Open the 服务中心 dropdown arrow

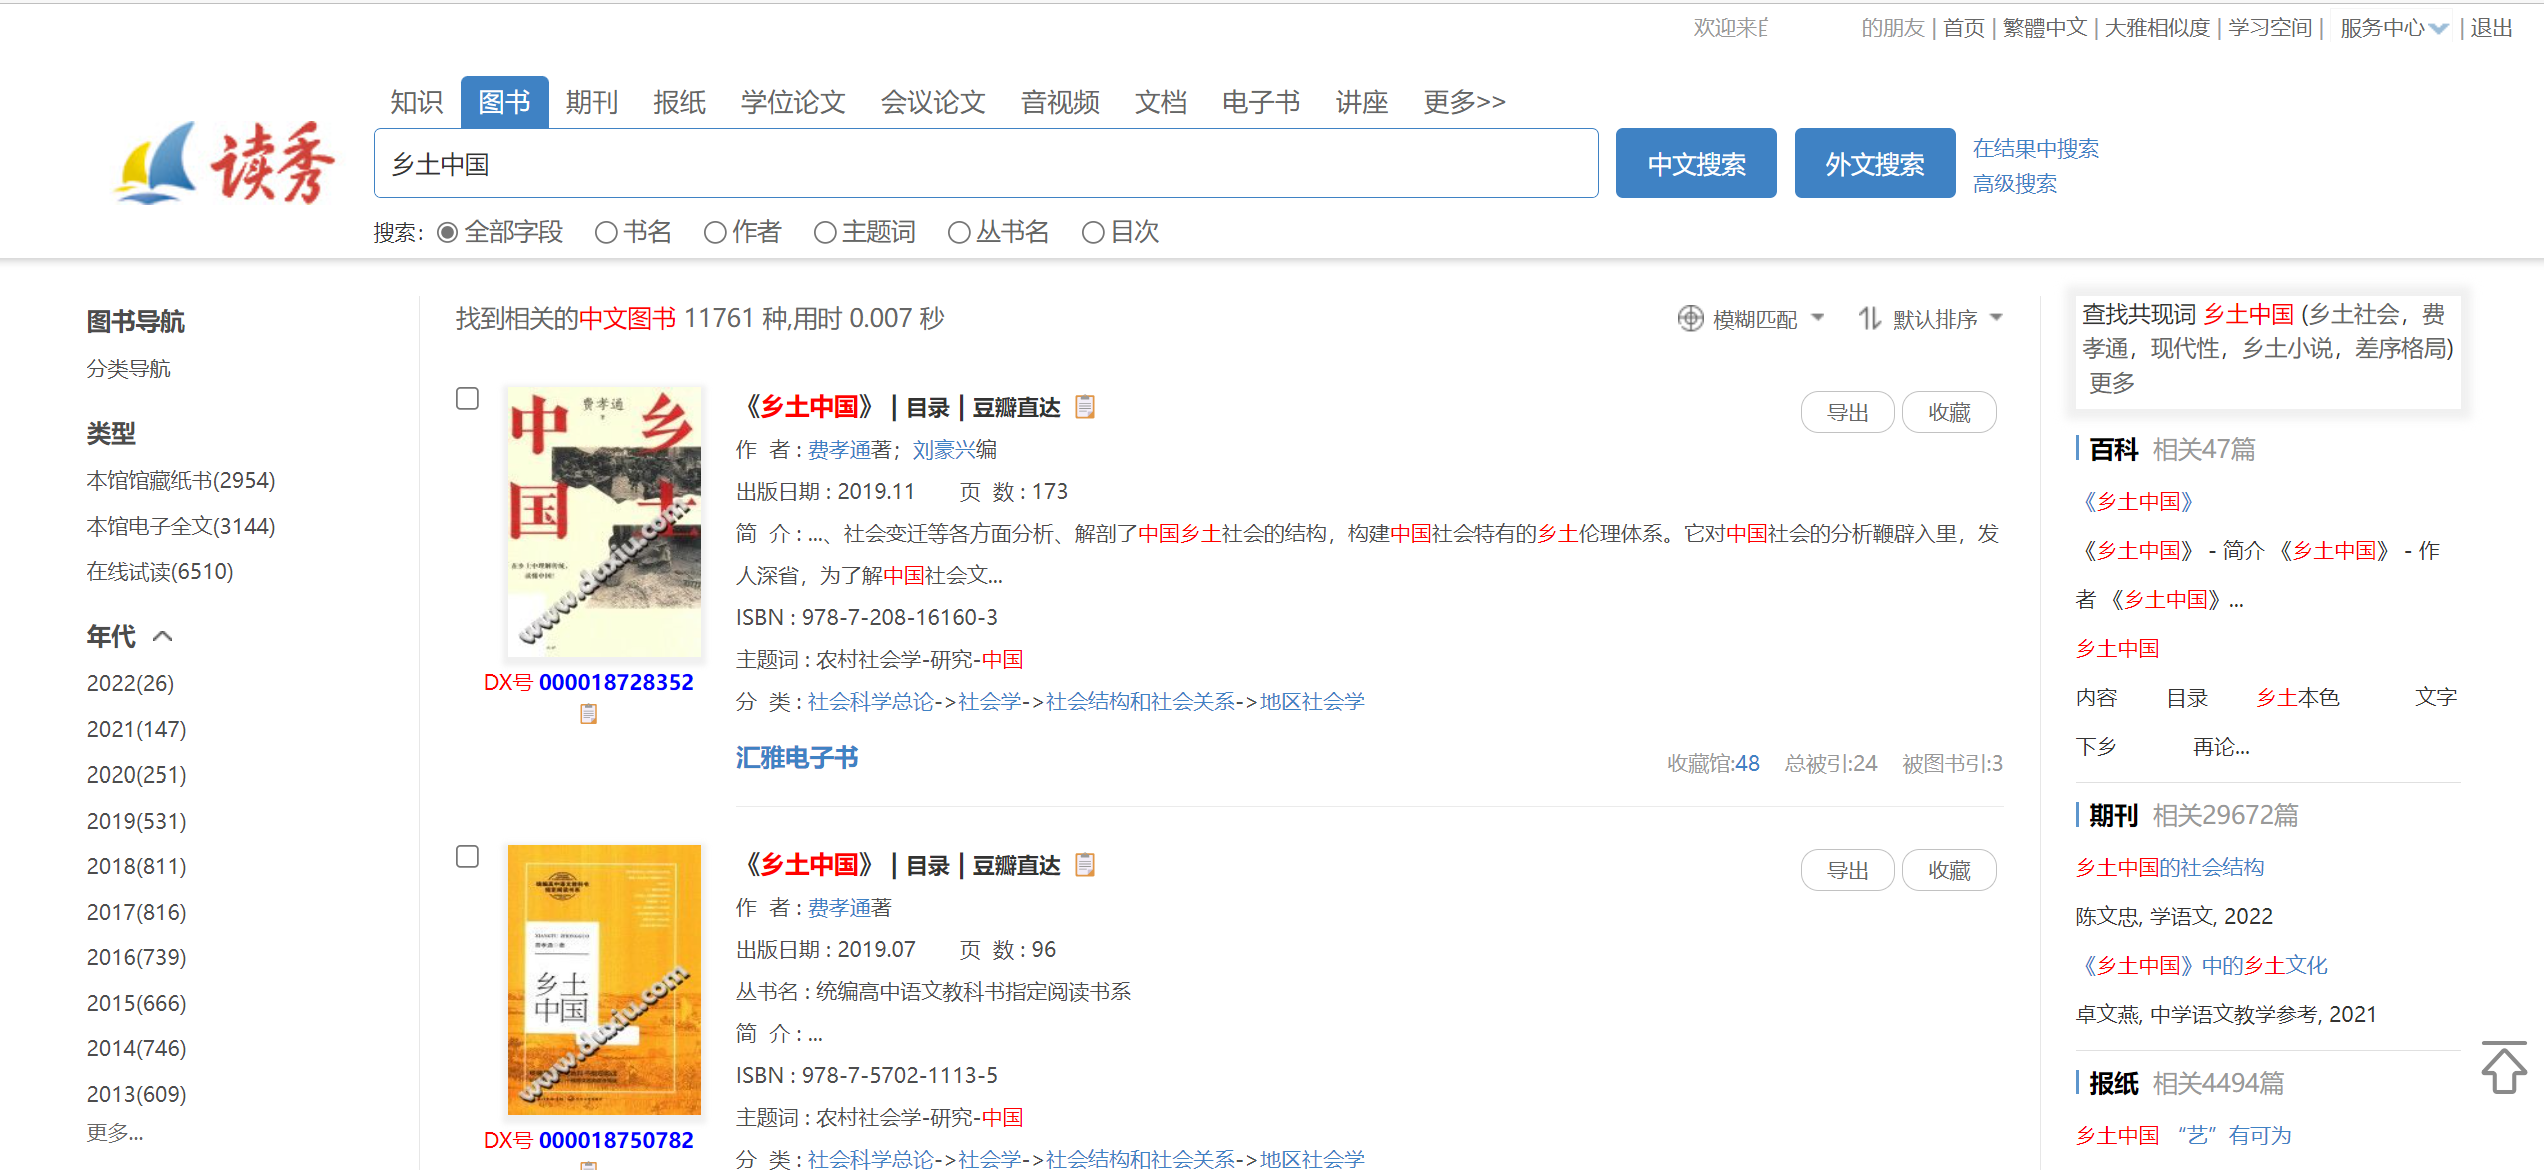coord(2439,29)
